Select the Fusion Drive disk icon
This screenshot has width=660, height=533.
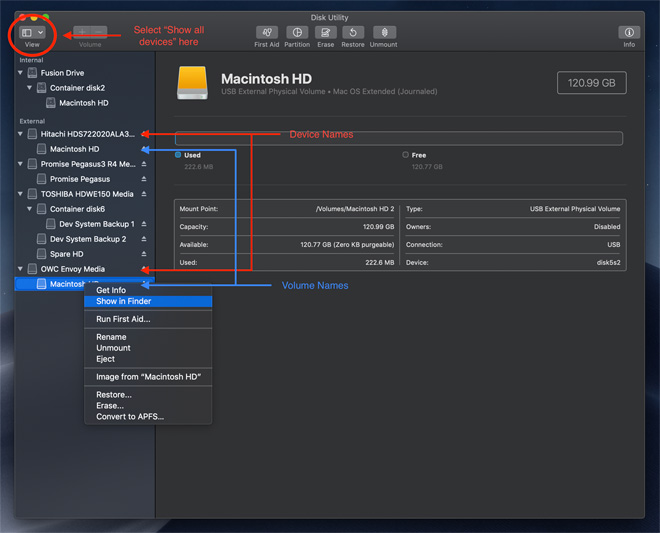pyautogui.click(x=32, y=73)
